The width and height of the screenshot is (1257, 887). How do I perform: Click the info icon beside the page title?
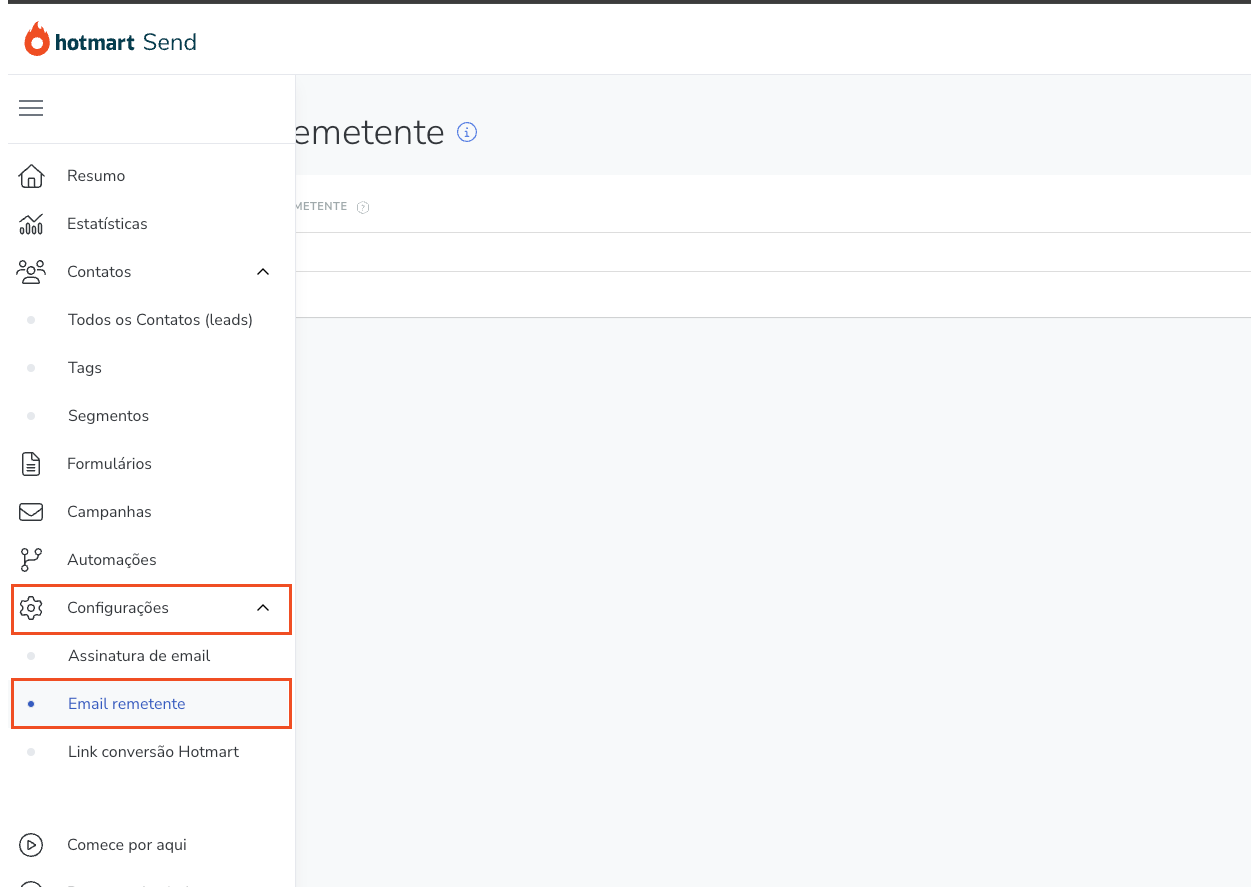click(x=467, y=132)
